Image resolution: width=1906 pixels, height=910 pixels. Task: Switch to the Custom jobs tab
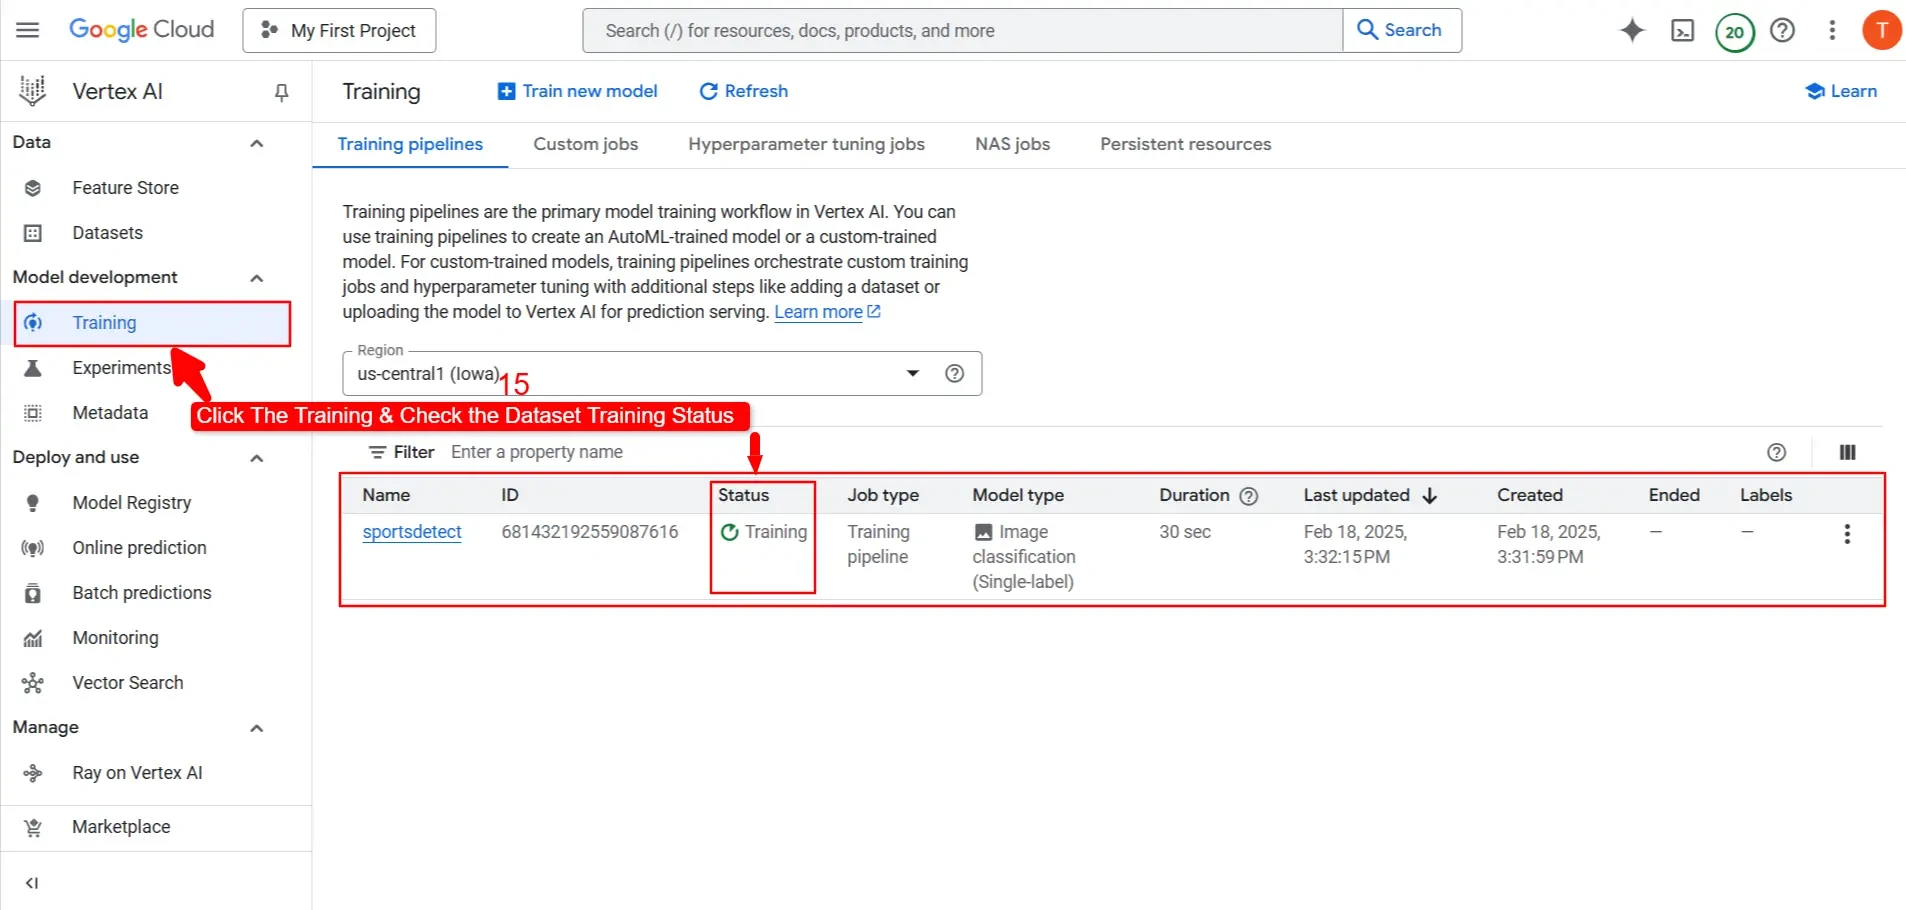[585, 144]
